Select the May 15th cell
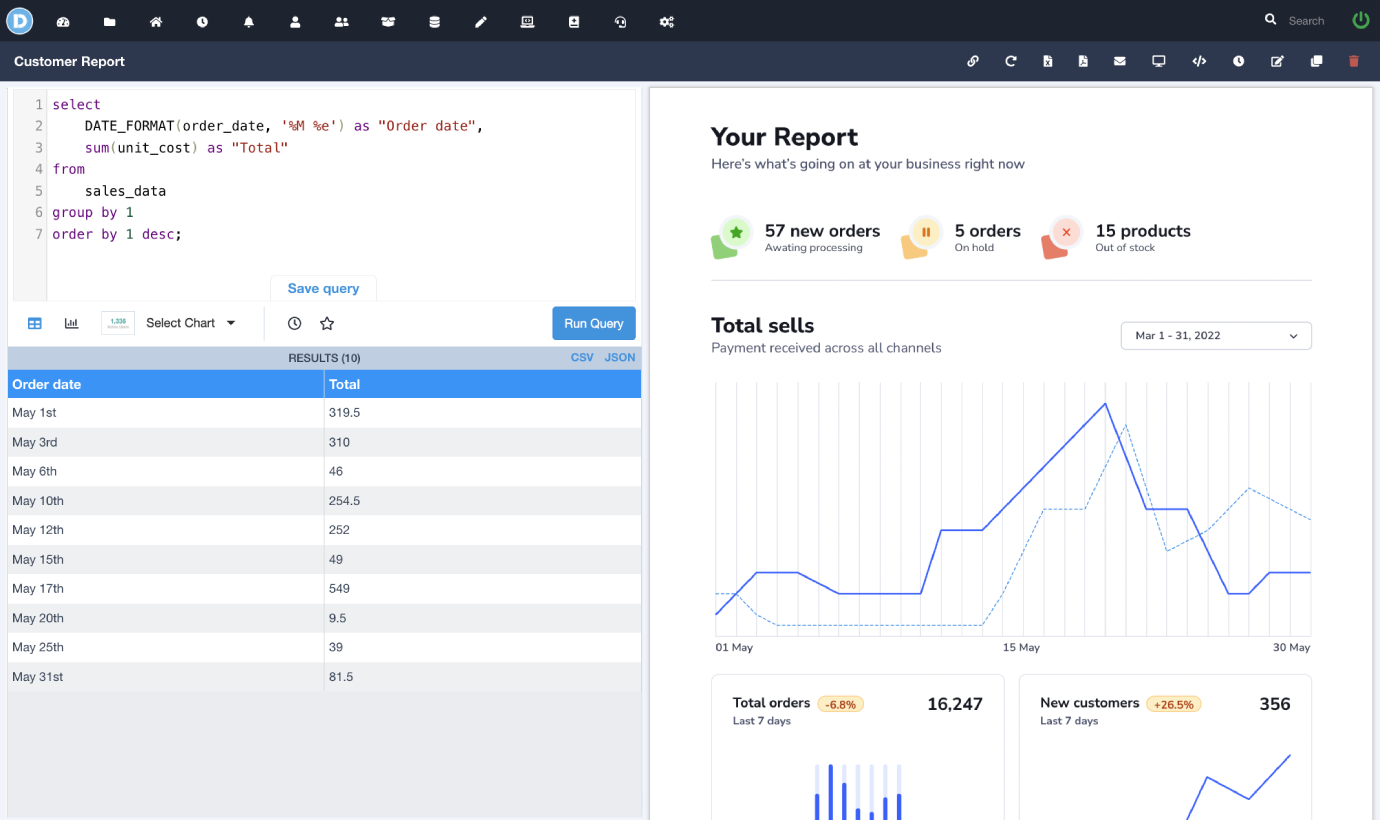 (x=166, y=560)
